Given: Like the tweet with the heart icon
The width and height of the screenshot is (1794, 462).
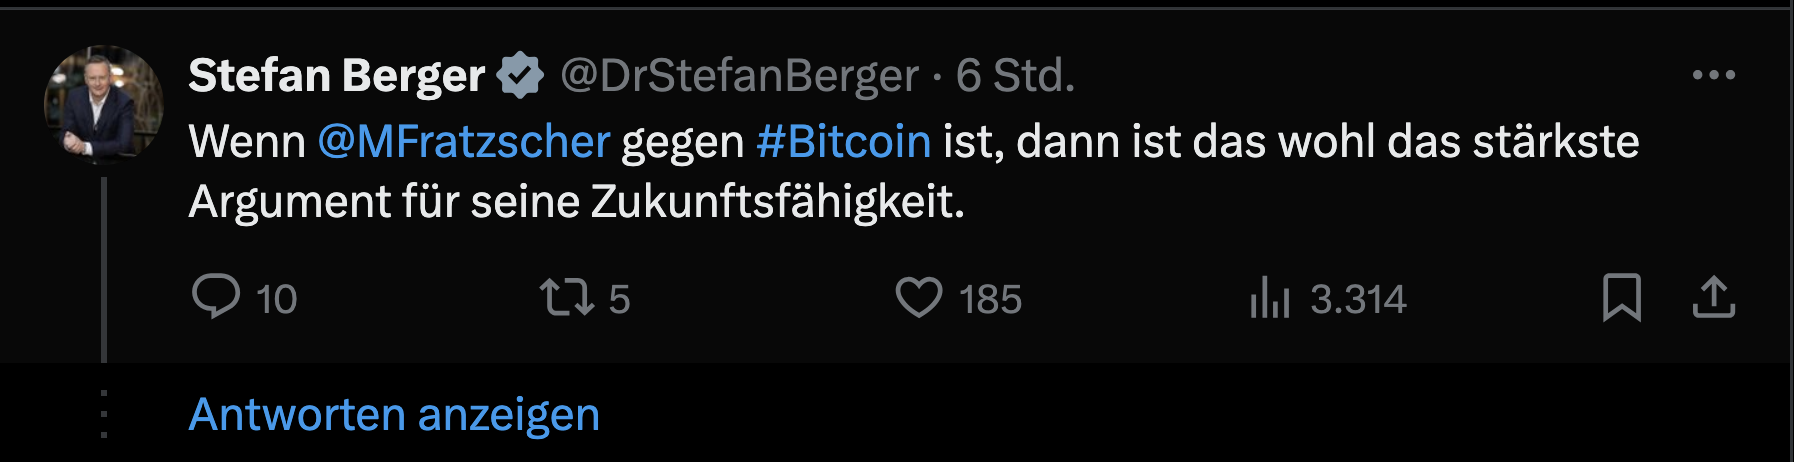Looking at the screenshot, I should click(918, 297).
